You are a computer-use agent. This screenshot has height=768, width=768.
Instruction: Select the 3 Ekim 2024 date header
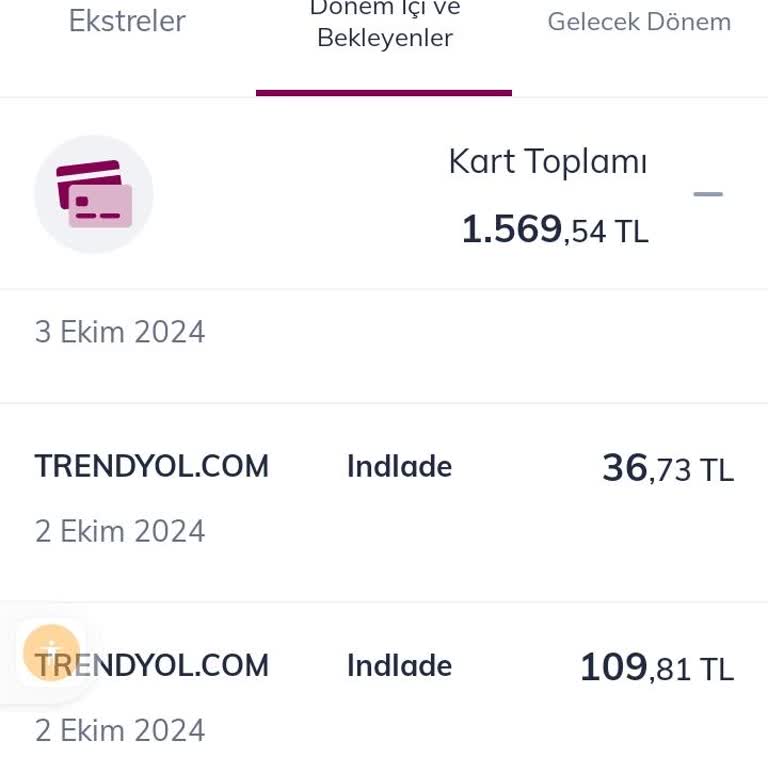click(120, 332)
